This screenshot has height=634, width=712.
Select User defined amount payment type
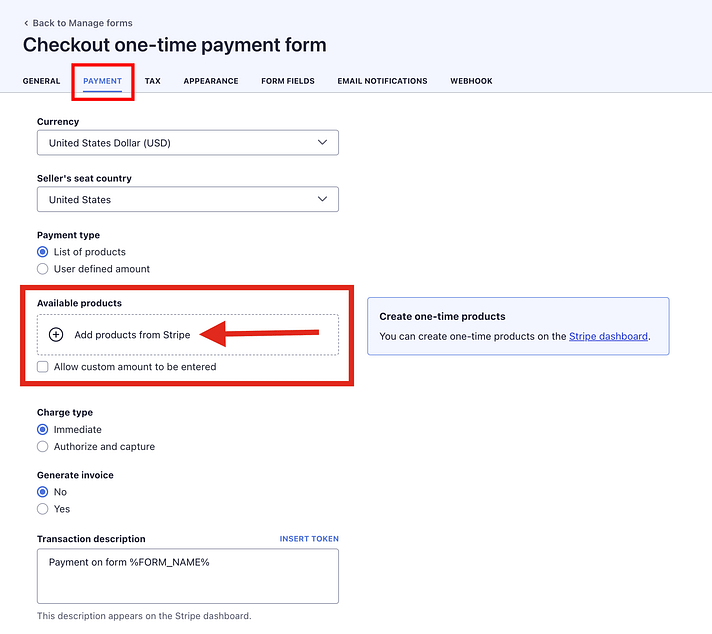click(x=43, y=269)
